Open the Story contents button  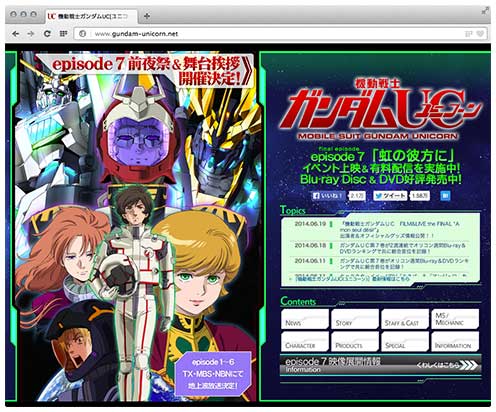coord(355,319)
